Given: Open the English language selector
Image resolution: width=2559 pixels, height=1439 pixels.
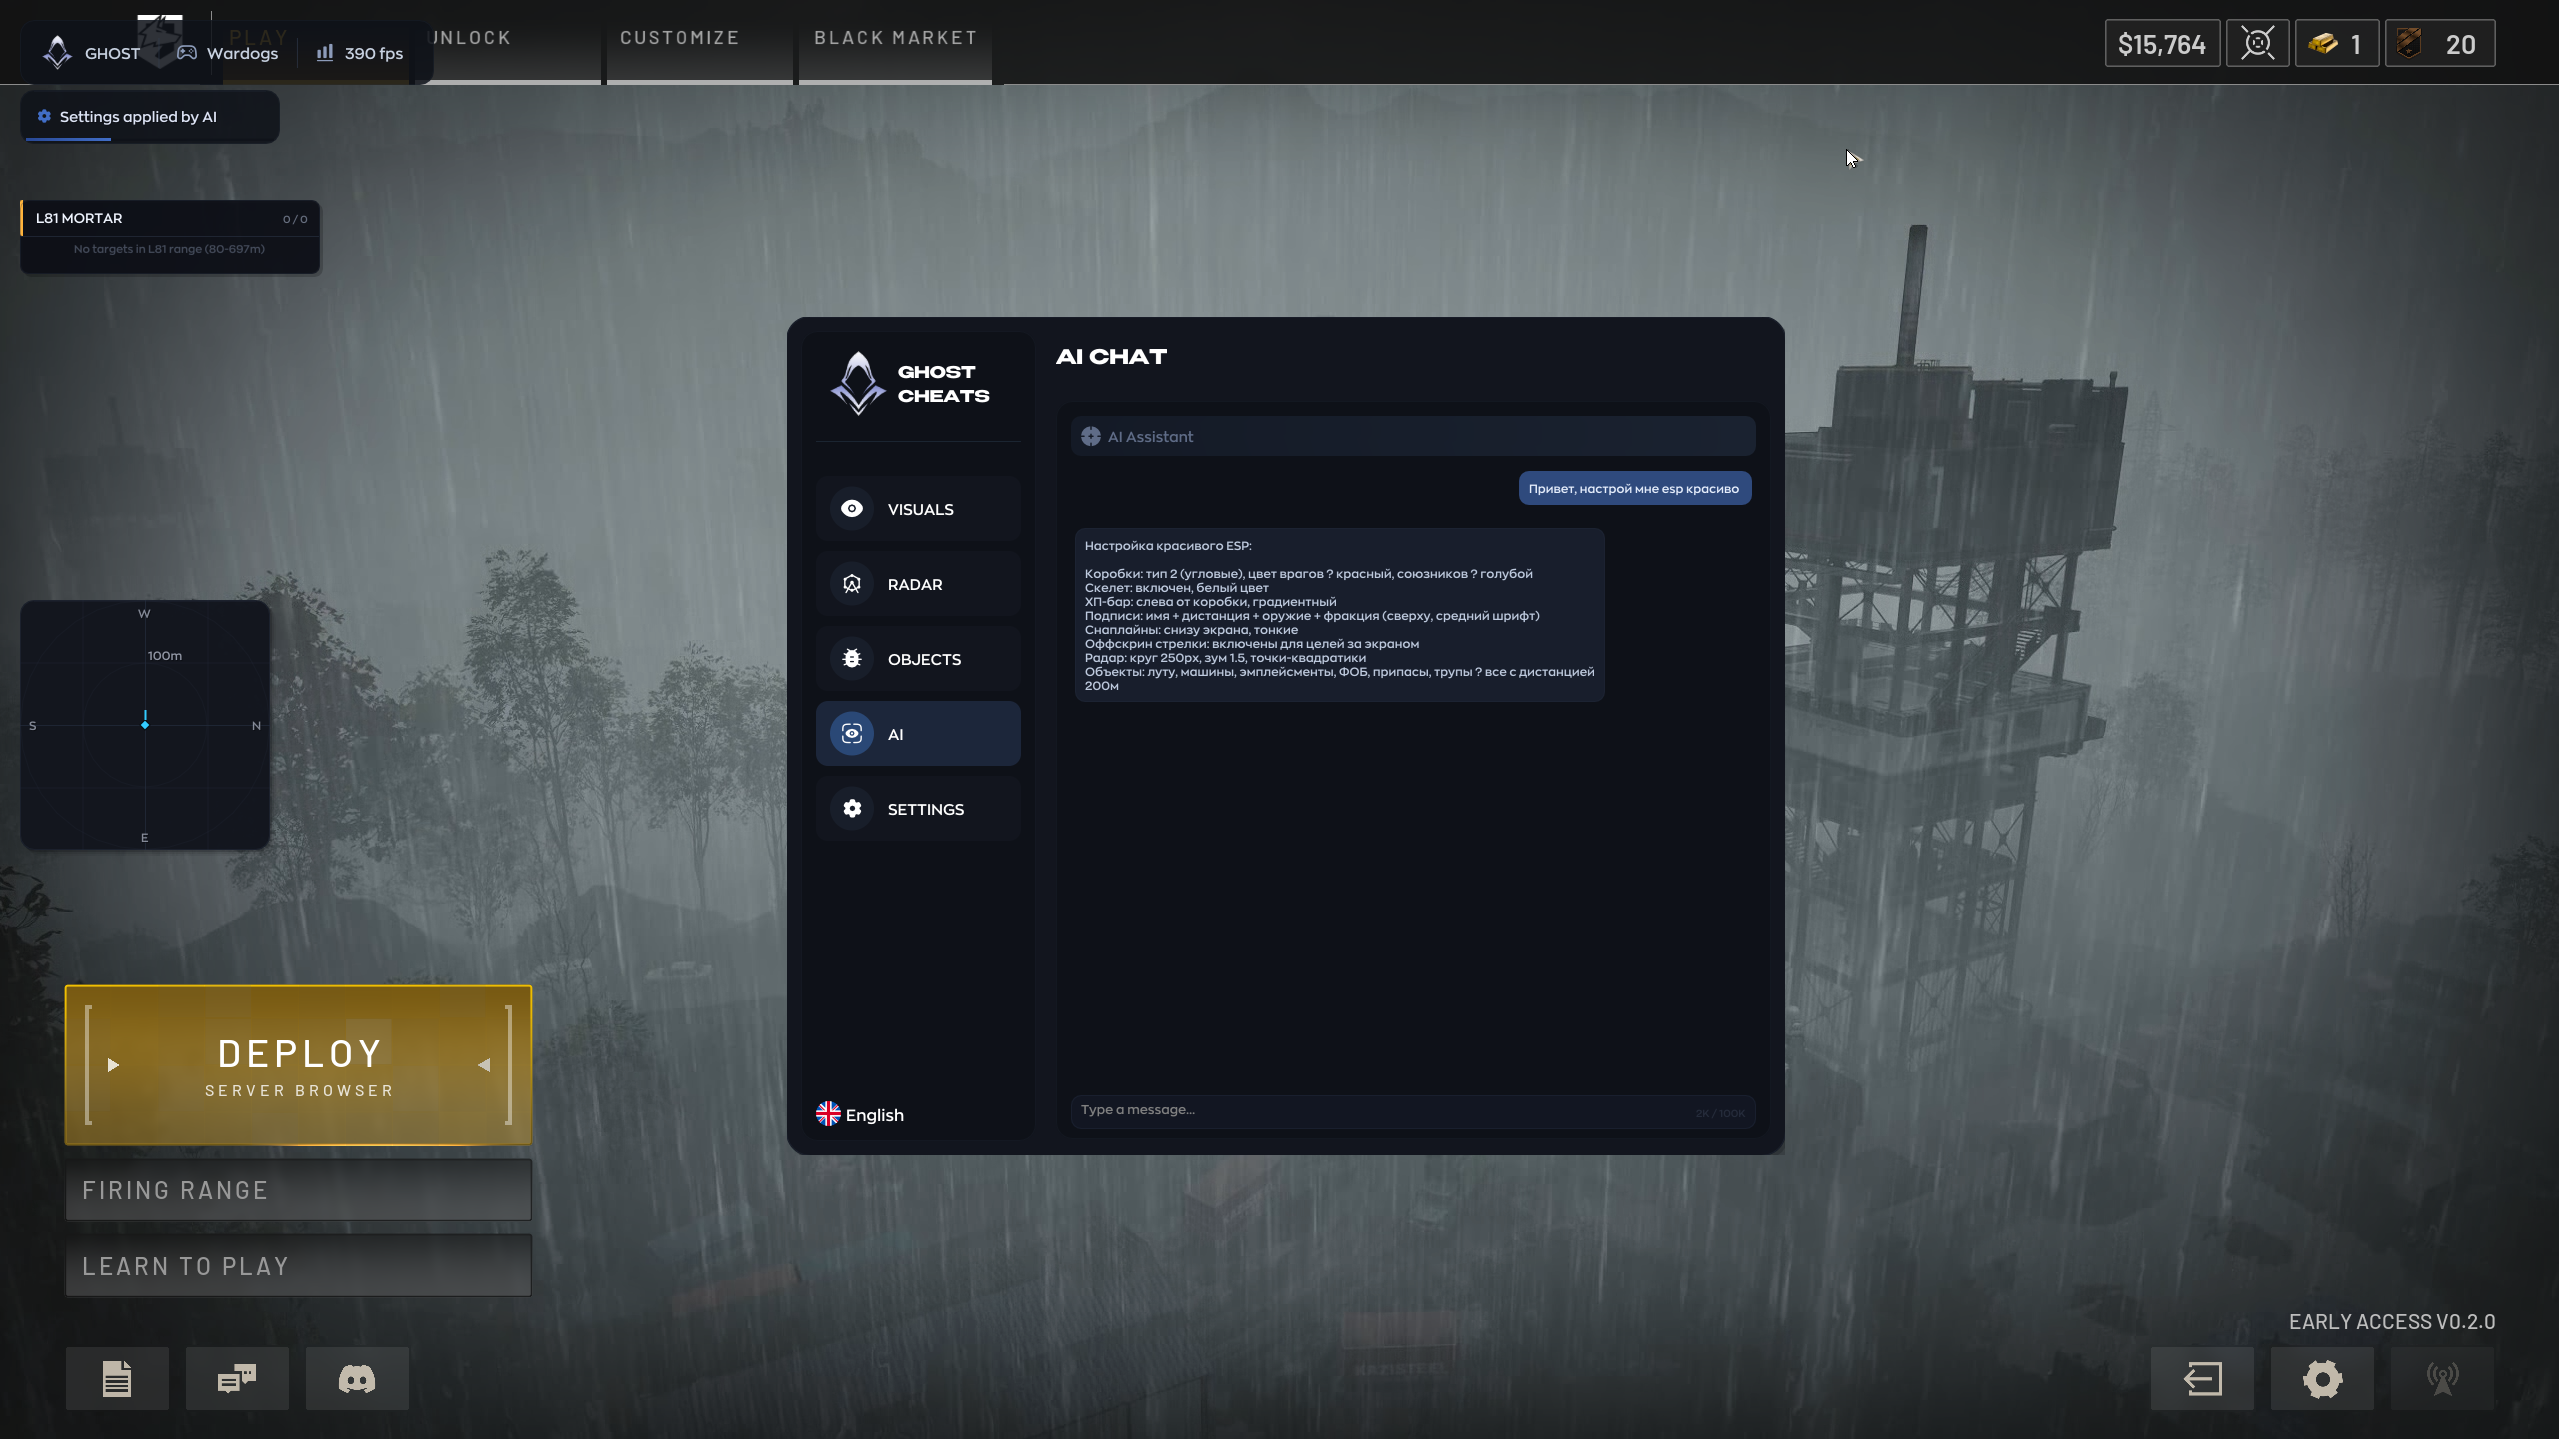Looking at the screenshot, I should [x=860, y=1114].
